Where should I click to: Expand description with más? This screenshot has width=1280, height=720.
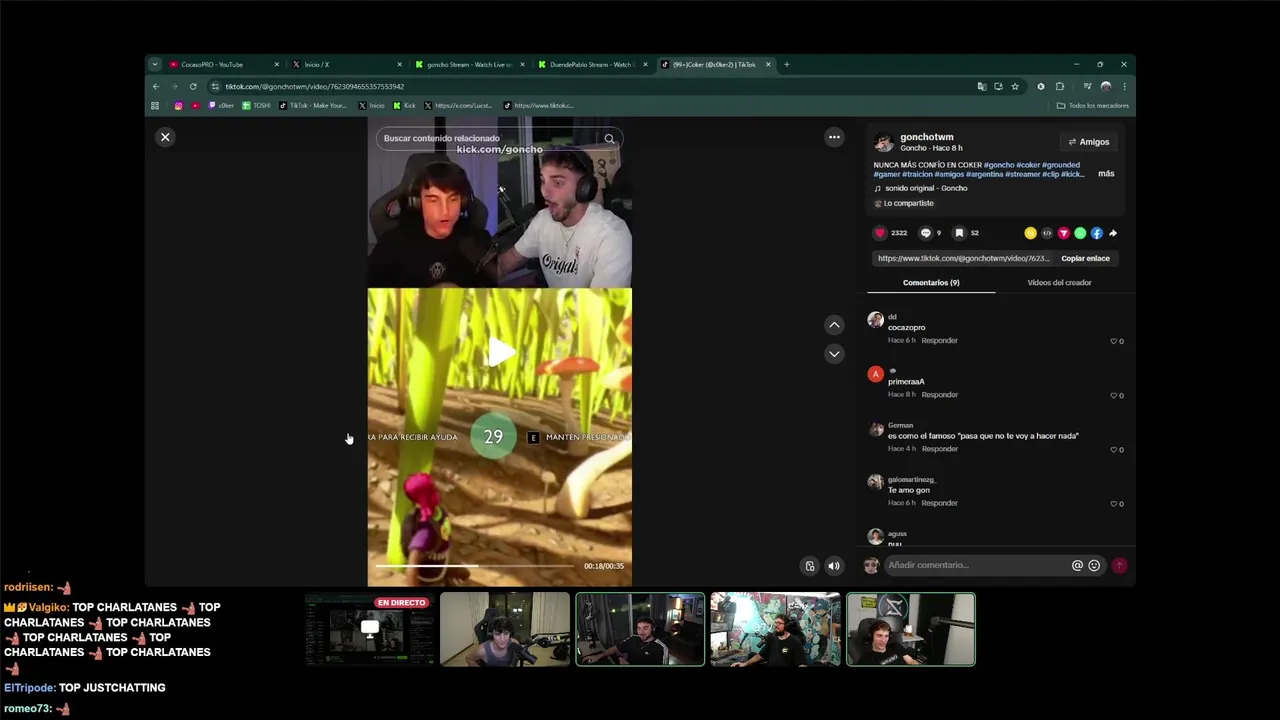pos(1106,174)
